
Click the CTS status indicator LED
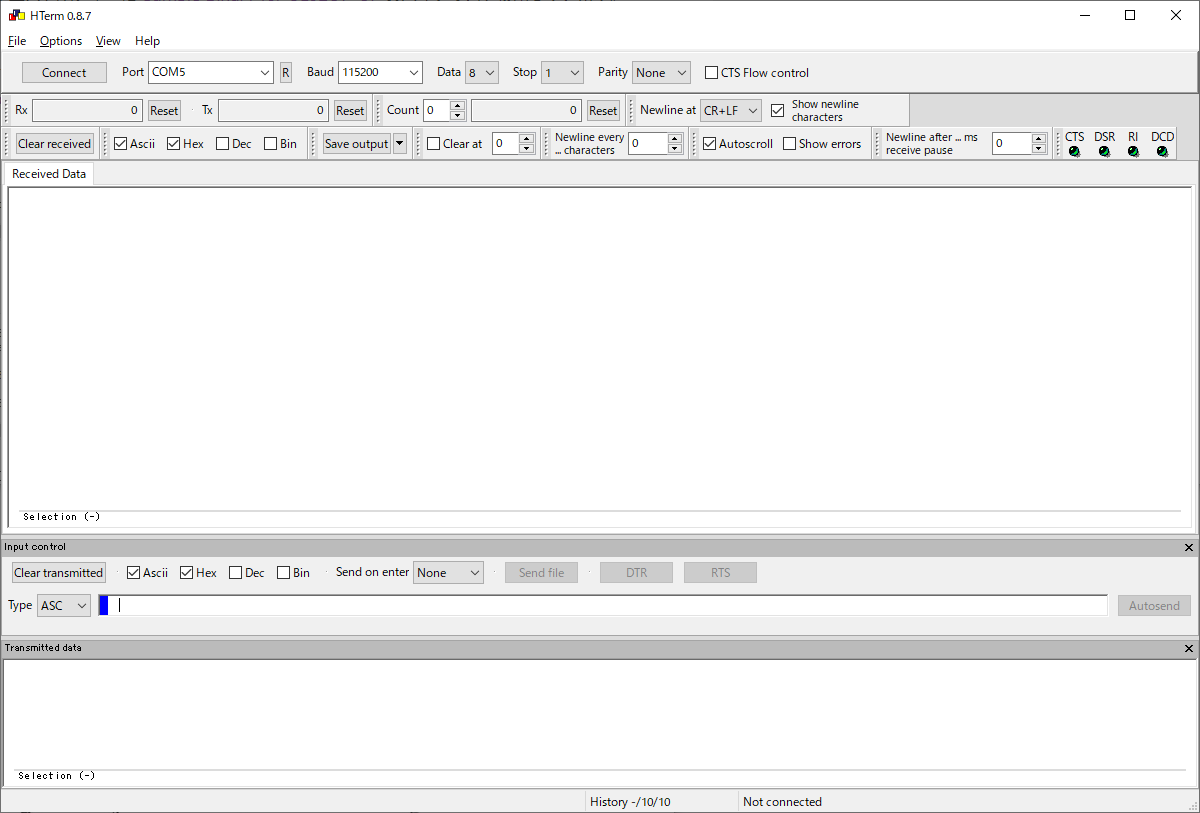[1074, 152]
